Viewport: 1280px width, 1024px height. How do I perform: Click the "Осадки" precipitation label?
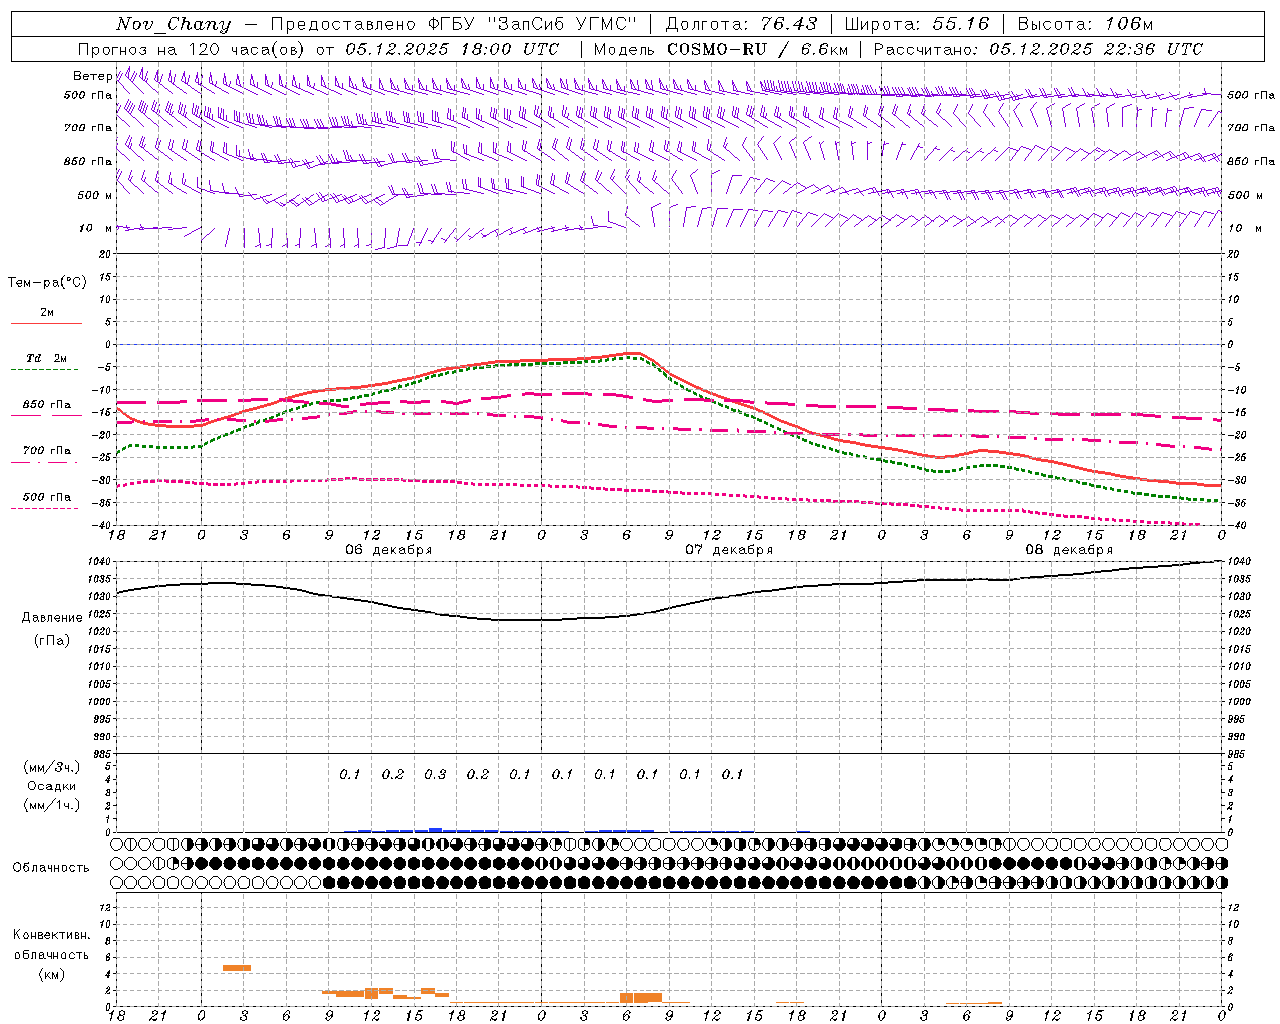click(x=52, y=786)
